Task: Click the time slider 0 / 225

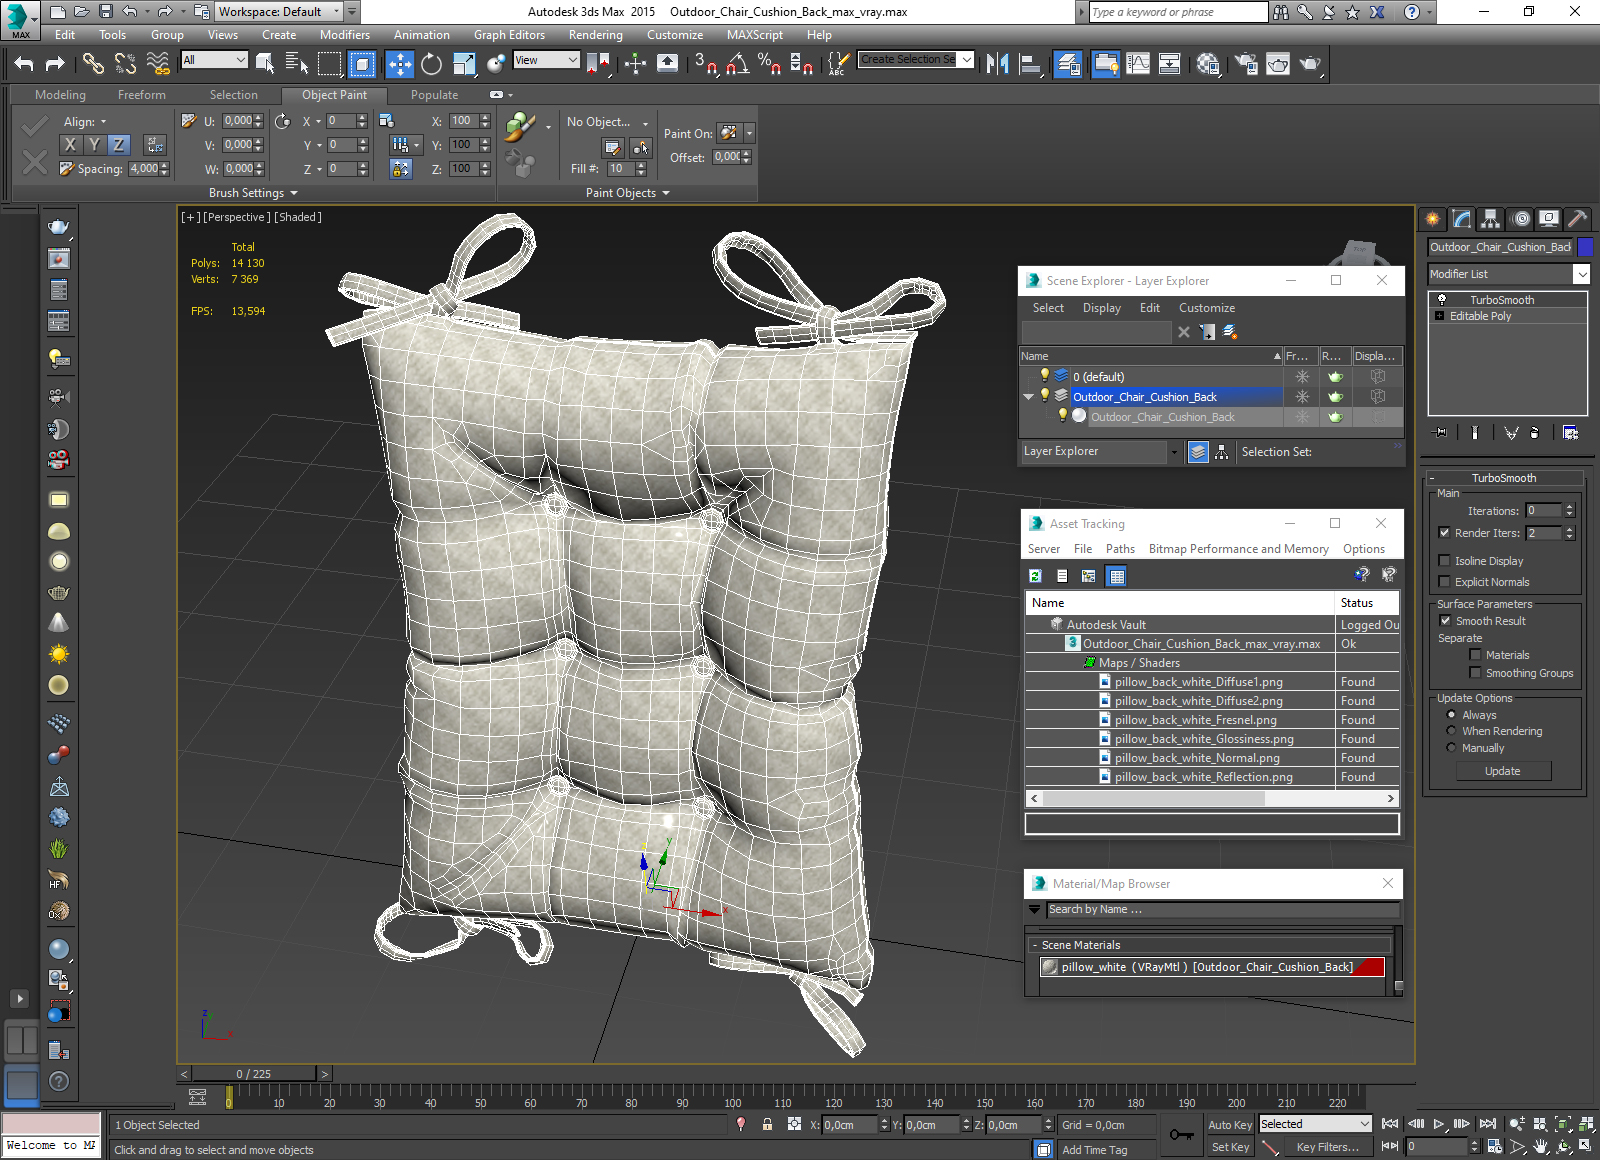Action: (x=254, y=1074)
